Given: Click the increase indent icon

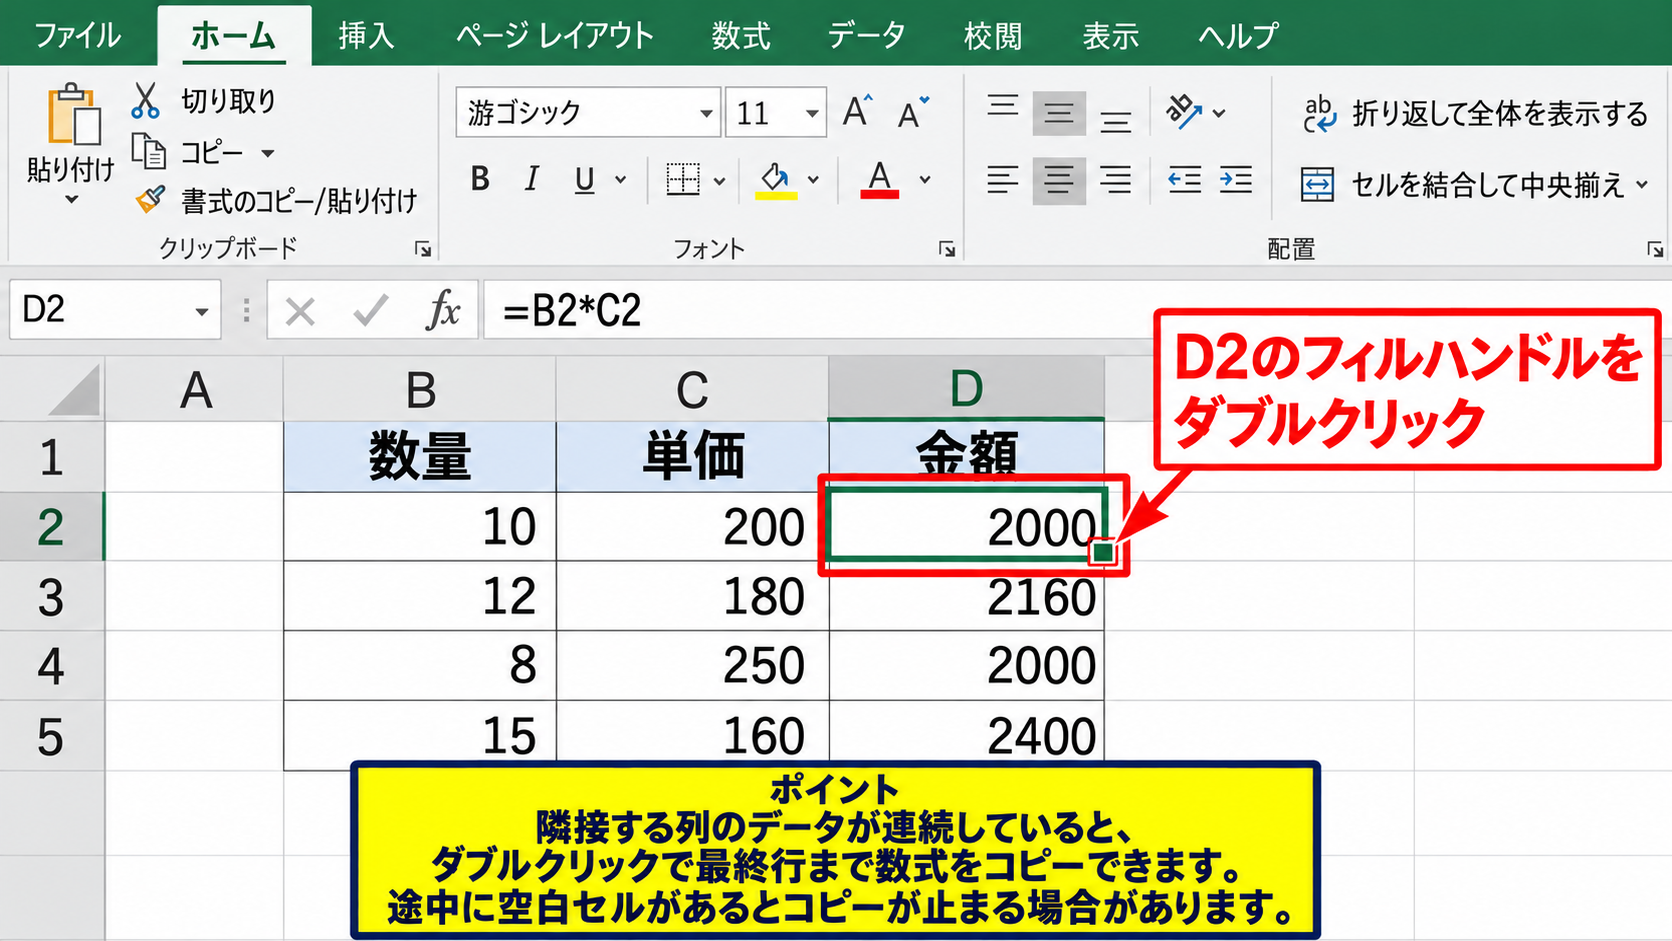Looking at the screenshot, I should click(x=1236, y=180).
